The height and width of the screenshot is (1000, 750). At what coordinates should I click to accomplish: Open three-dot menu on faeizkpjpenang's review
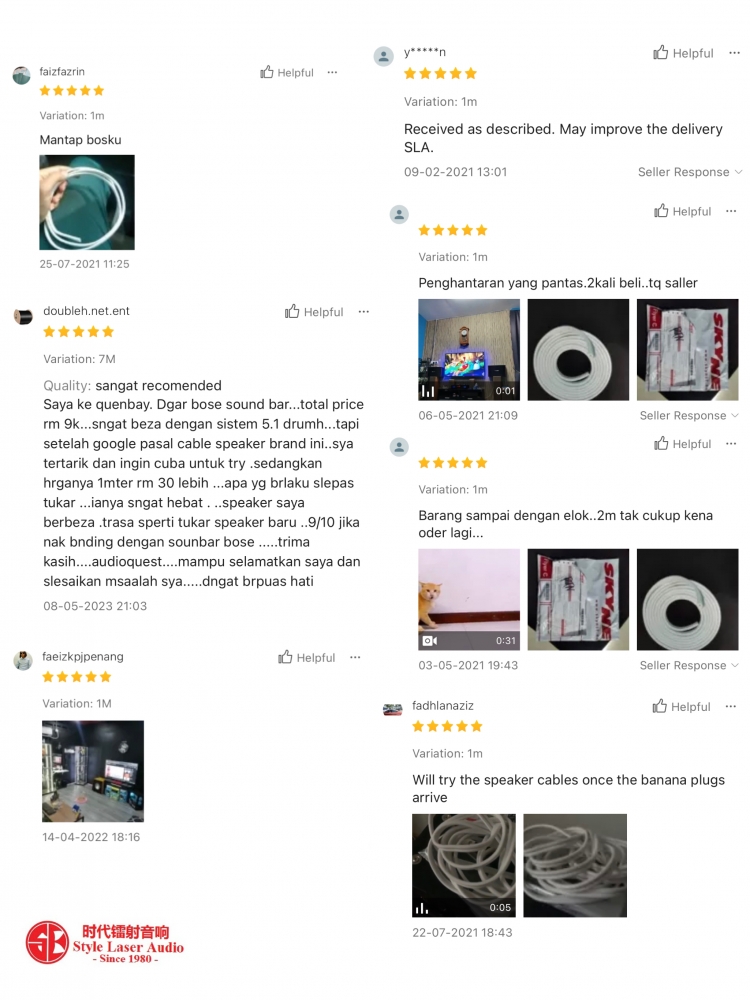pyautogui.click(x=355, y=657)
